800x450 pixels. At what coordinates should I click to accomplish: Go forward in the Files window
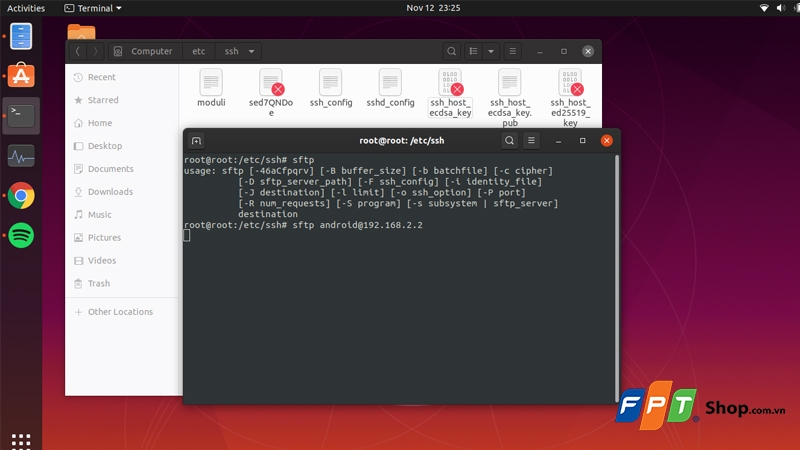(x=95, y=51)
